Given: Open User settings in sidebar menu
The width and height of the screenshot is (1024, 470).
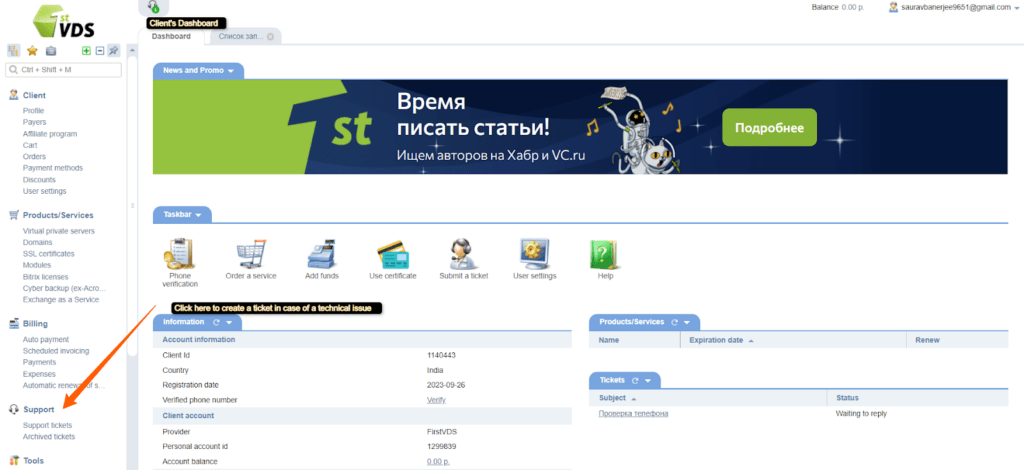Looking at the screenshot, I should click(x=44, y=191).
